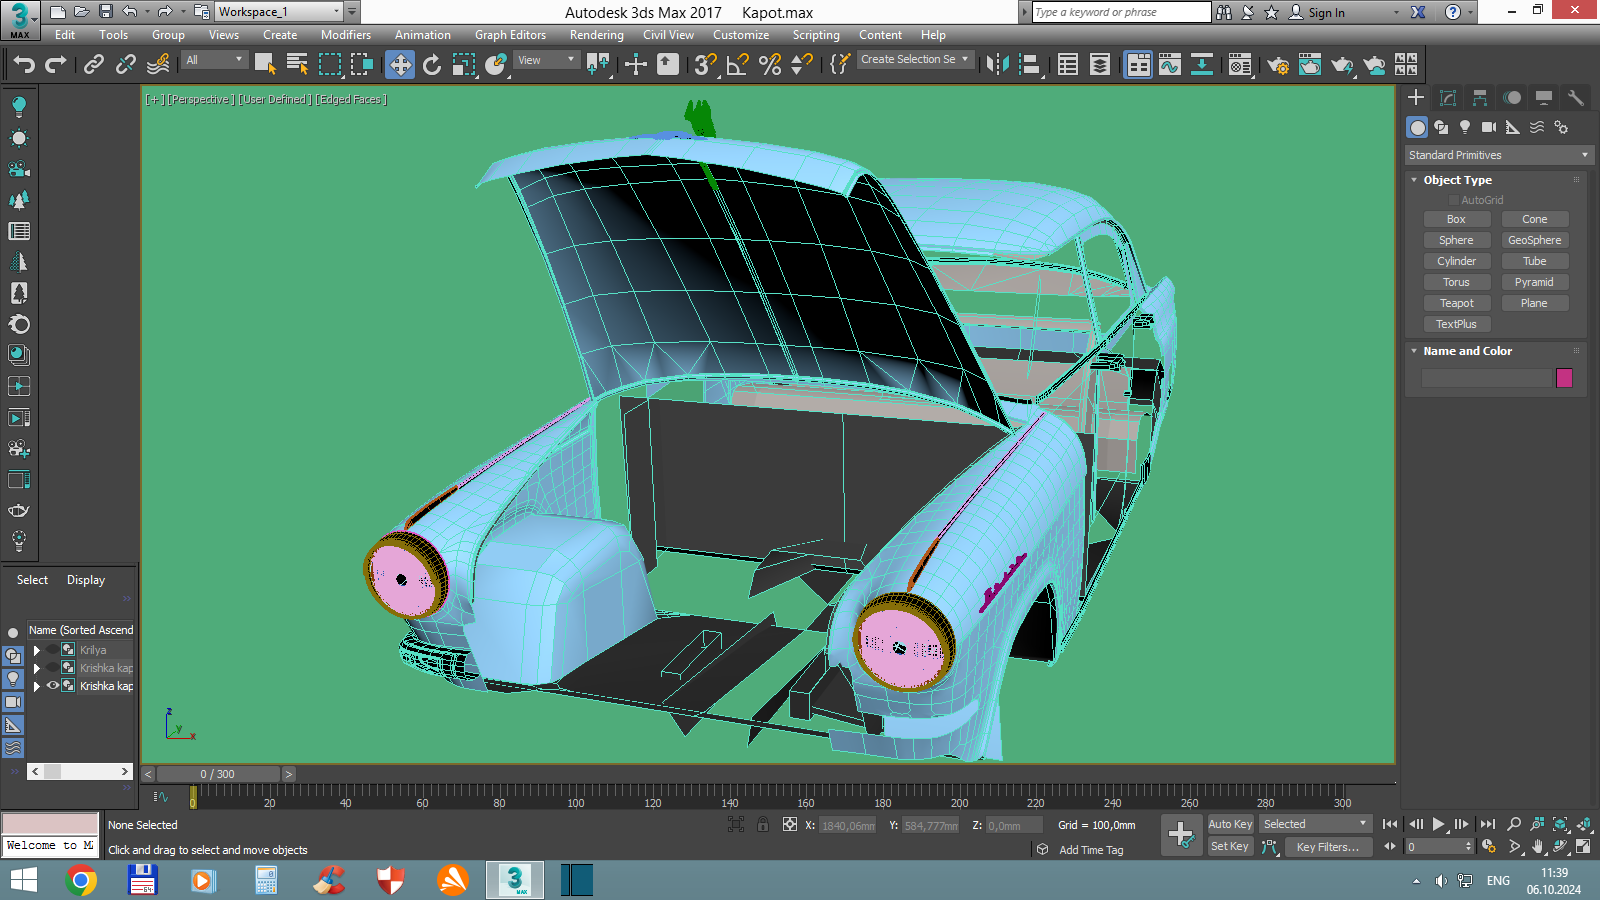1600x900 pixels.
Task: Open the Modifiers menu
Action: 346,35
